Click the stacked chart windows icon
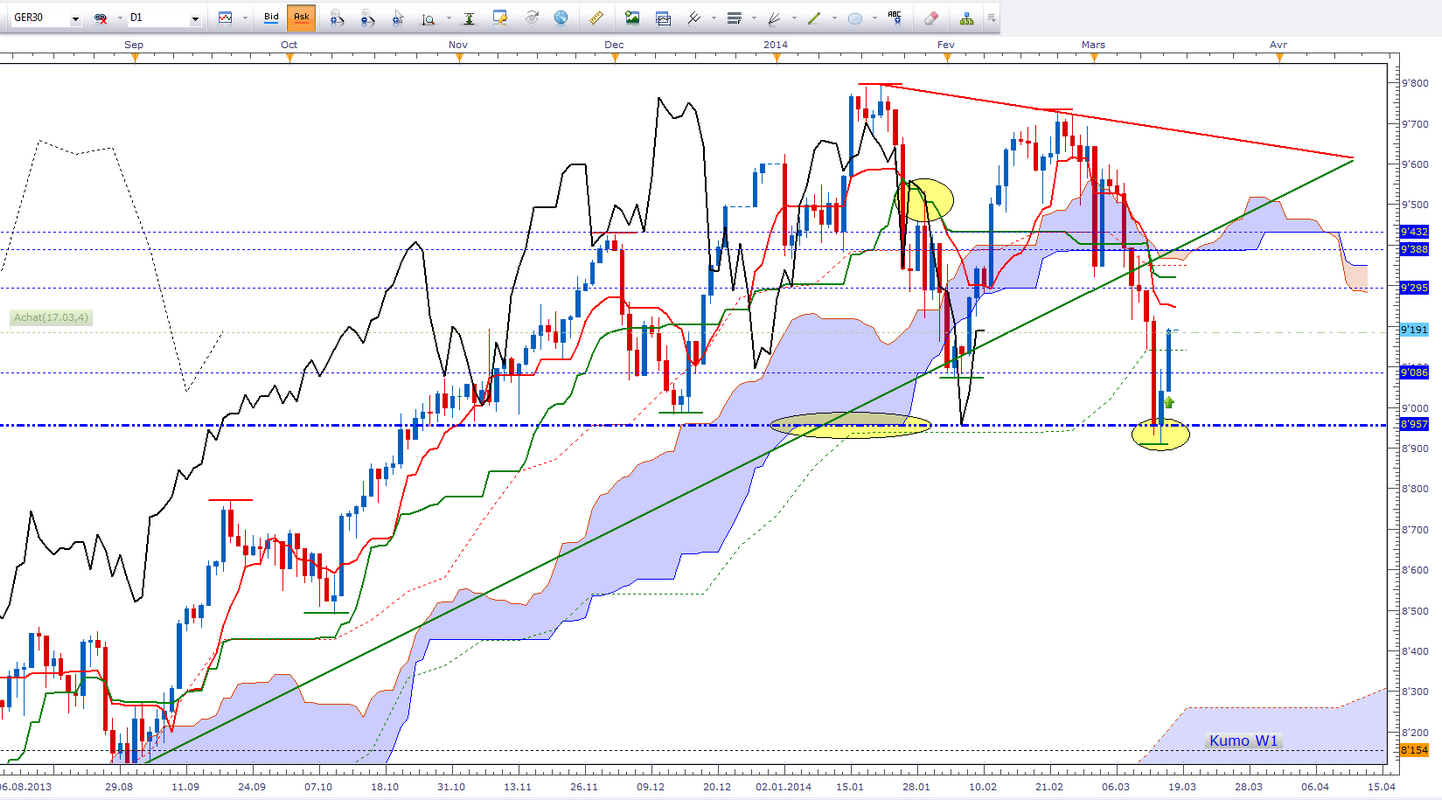The image size is (1442, 800). click(662, 18)
